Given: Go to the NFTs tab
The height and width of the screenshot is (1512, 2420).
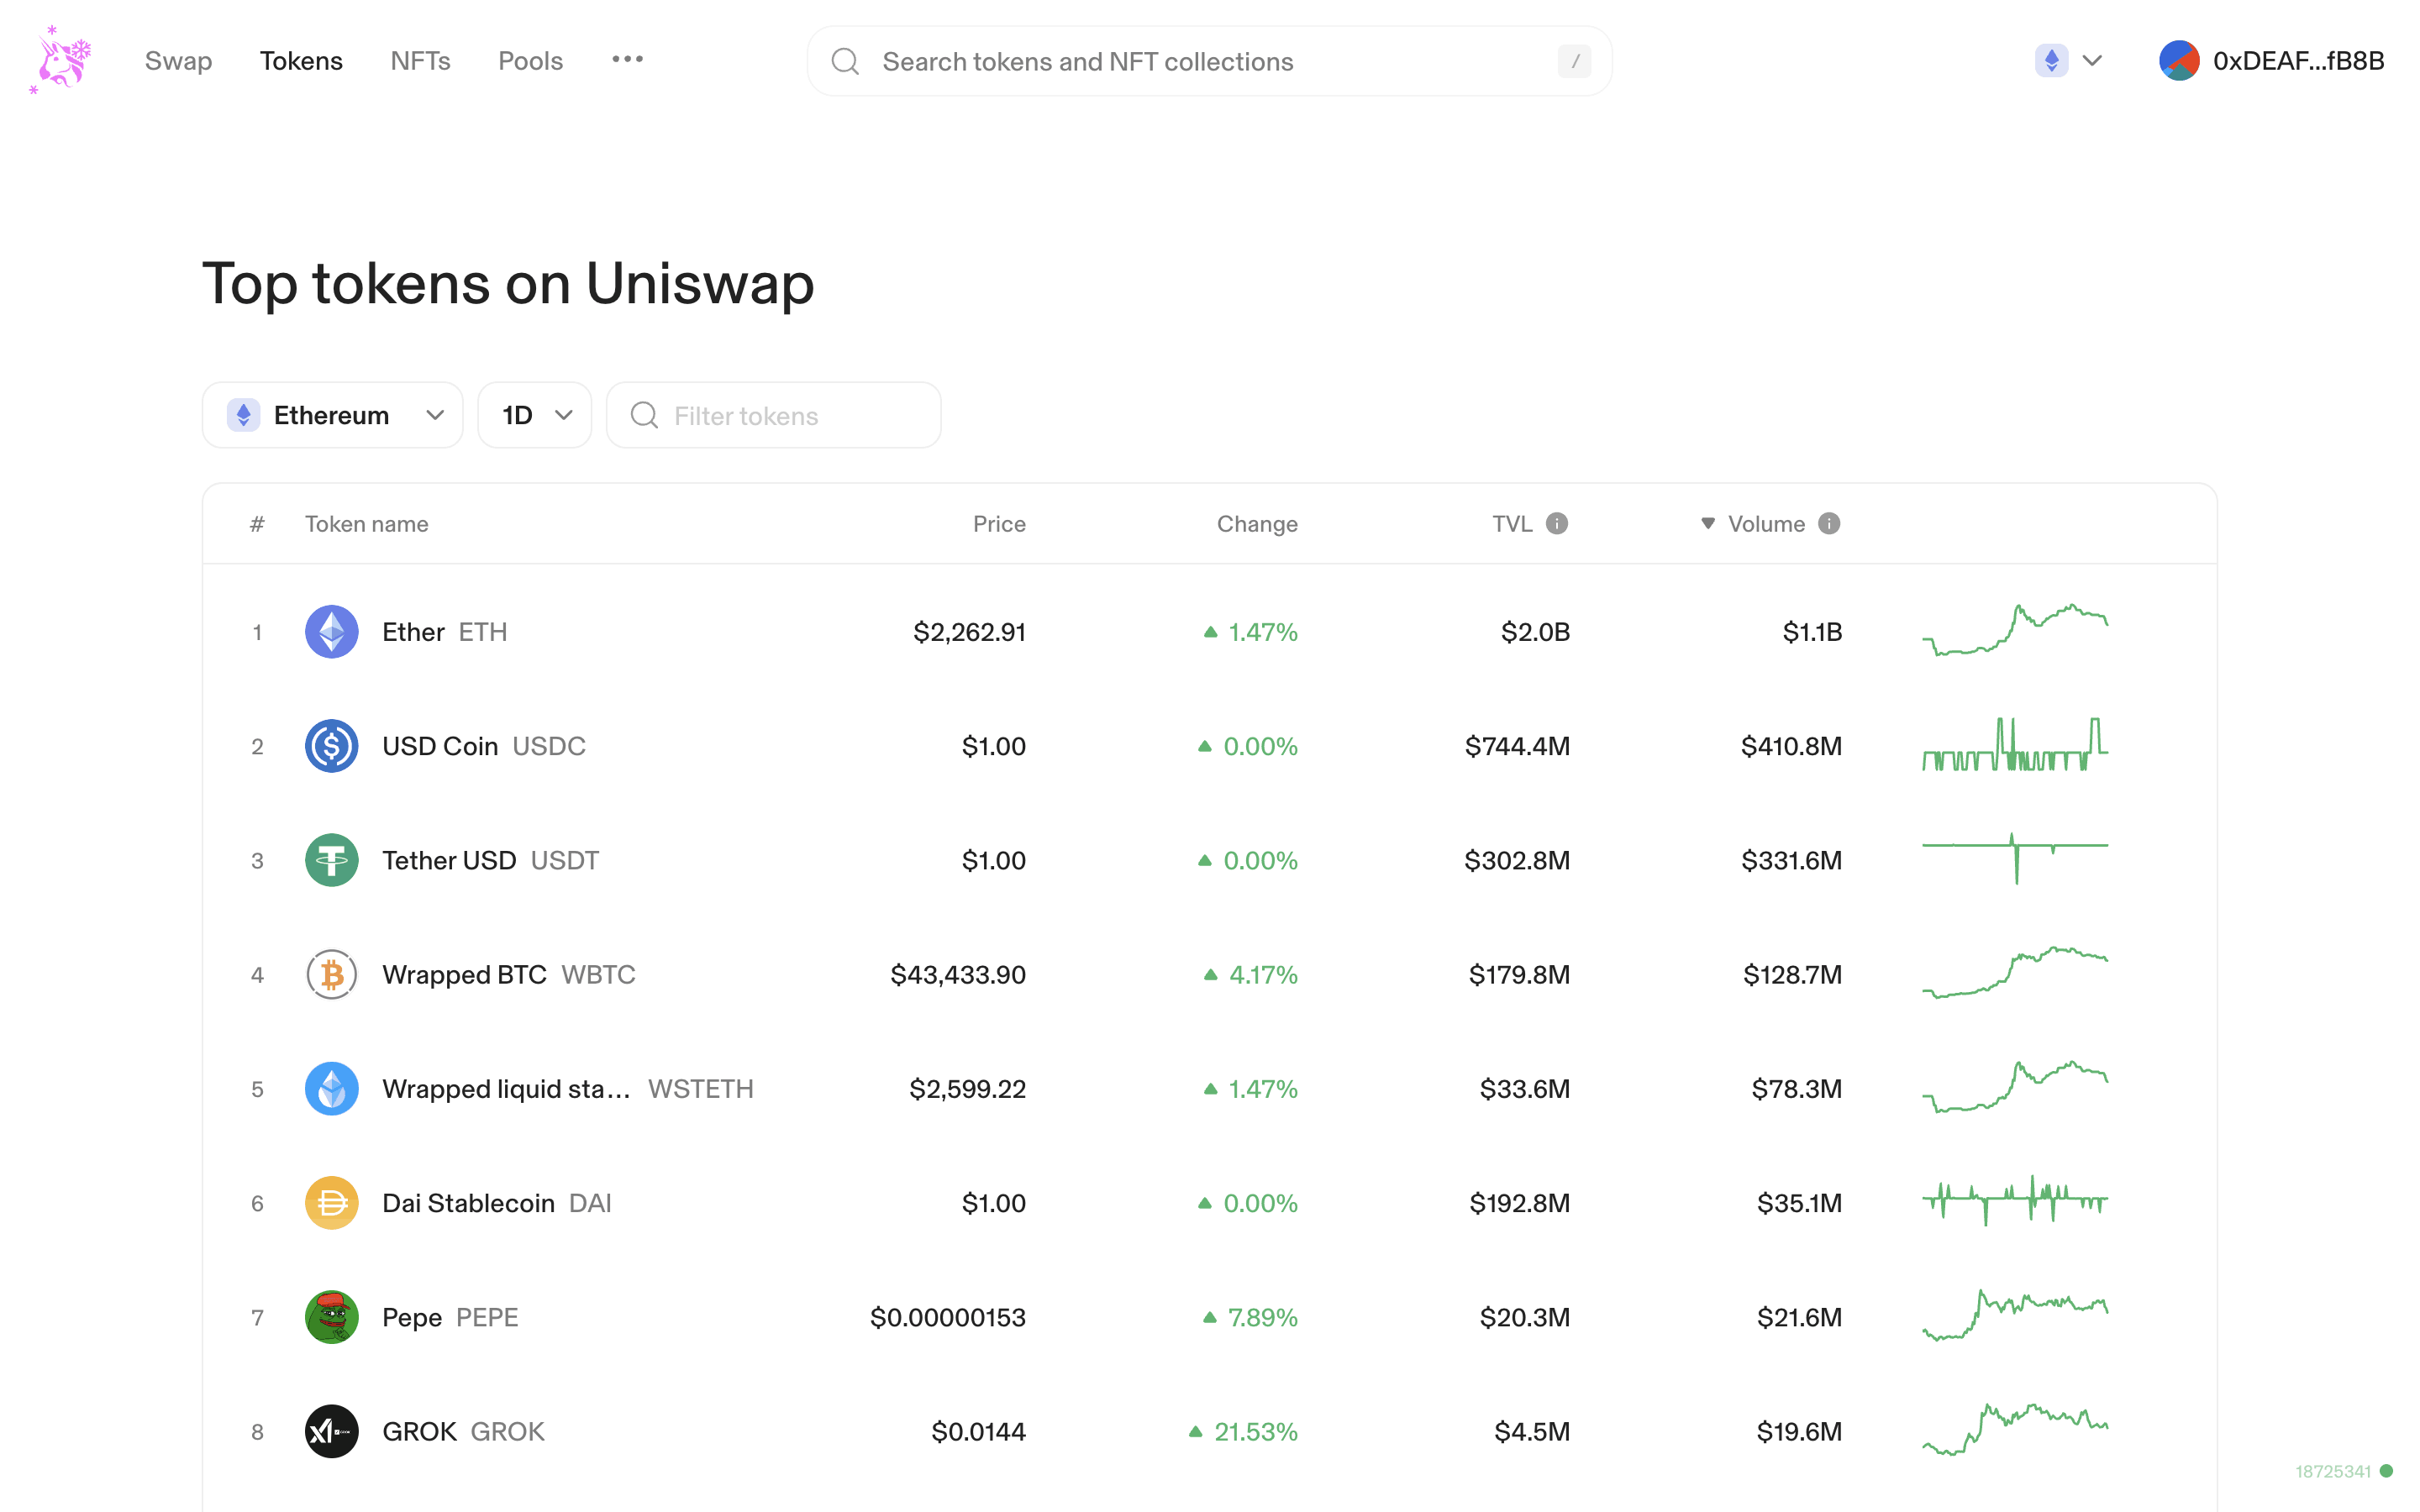Looking at the screenshot, I should pos(420,61).
